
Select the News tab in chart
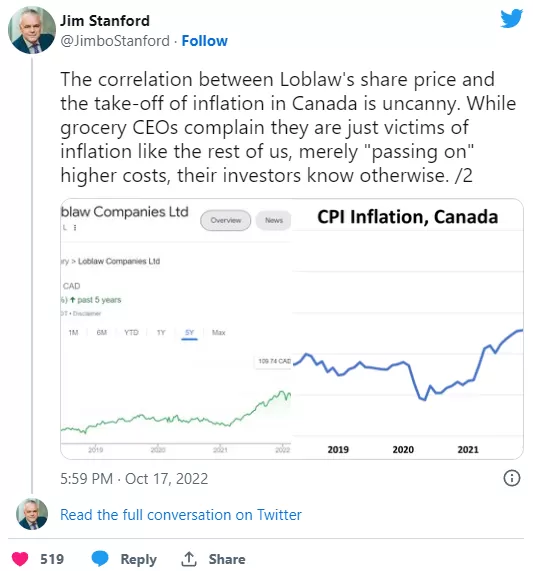tap(274, 220)
